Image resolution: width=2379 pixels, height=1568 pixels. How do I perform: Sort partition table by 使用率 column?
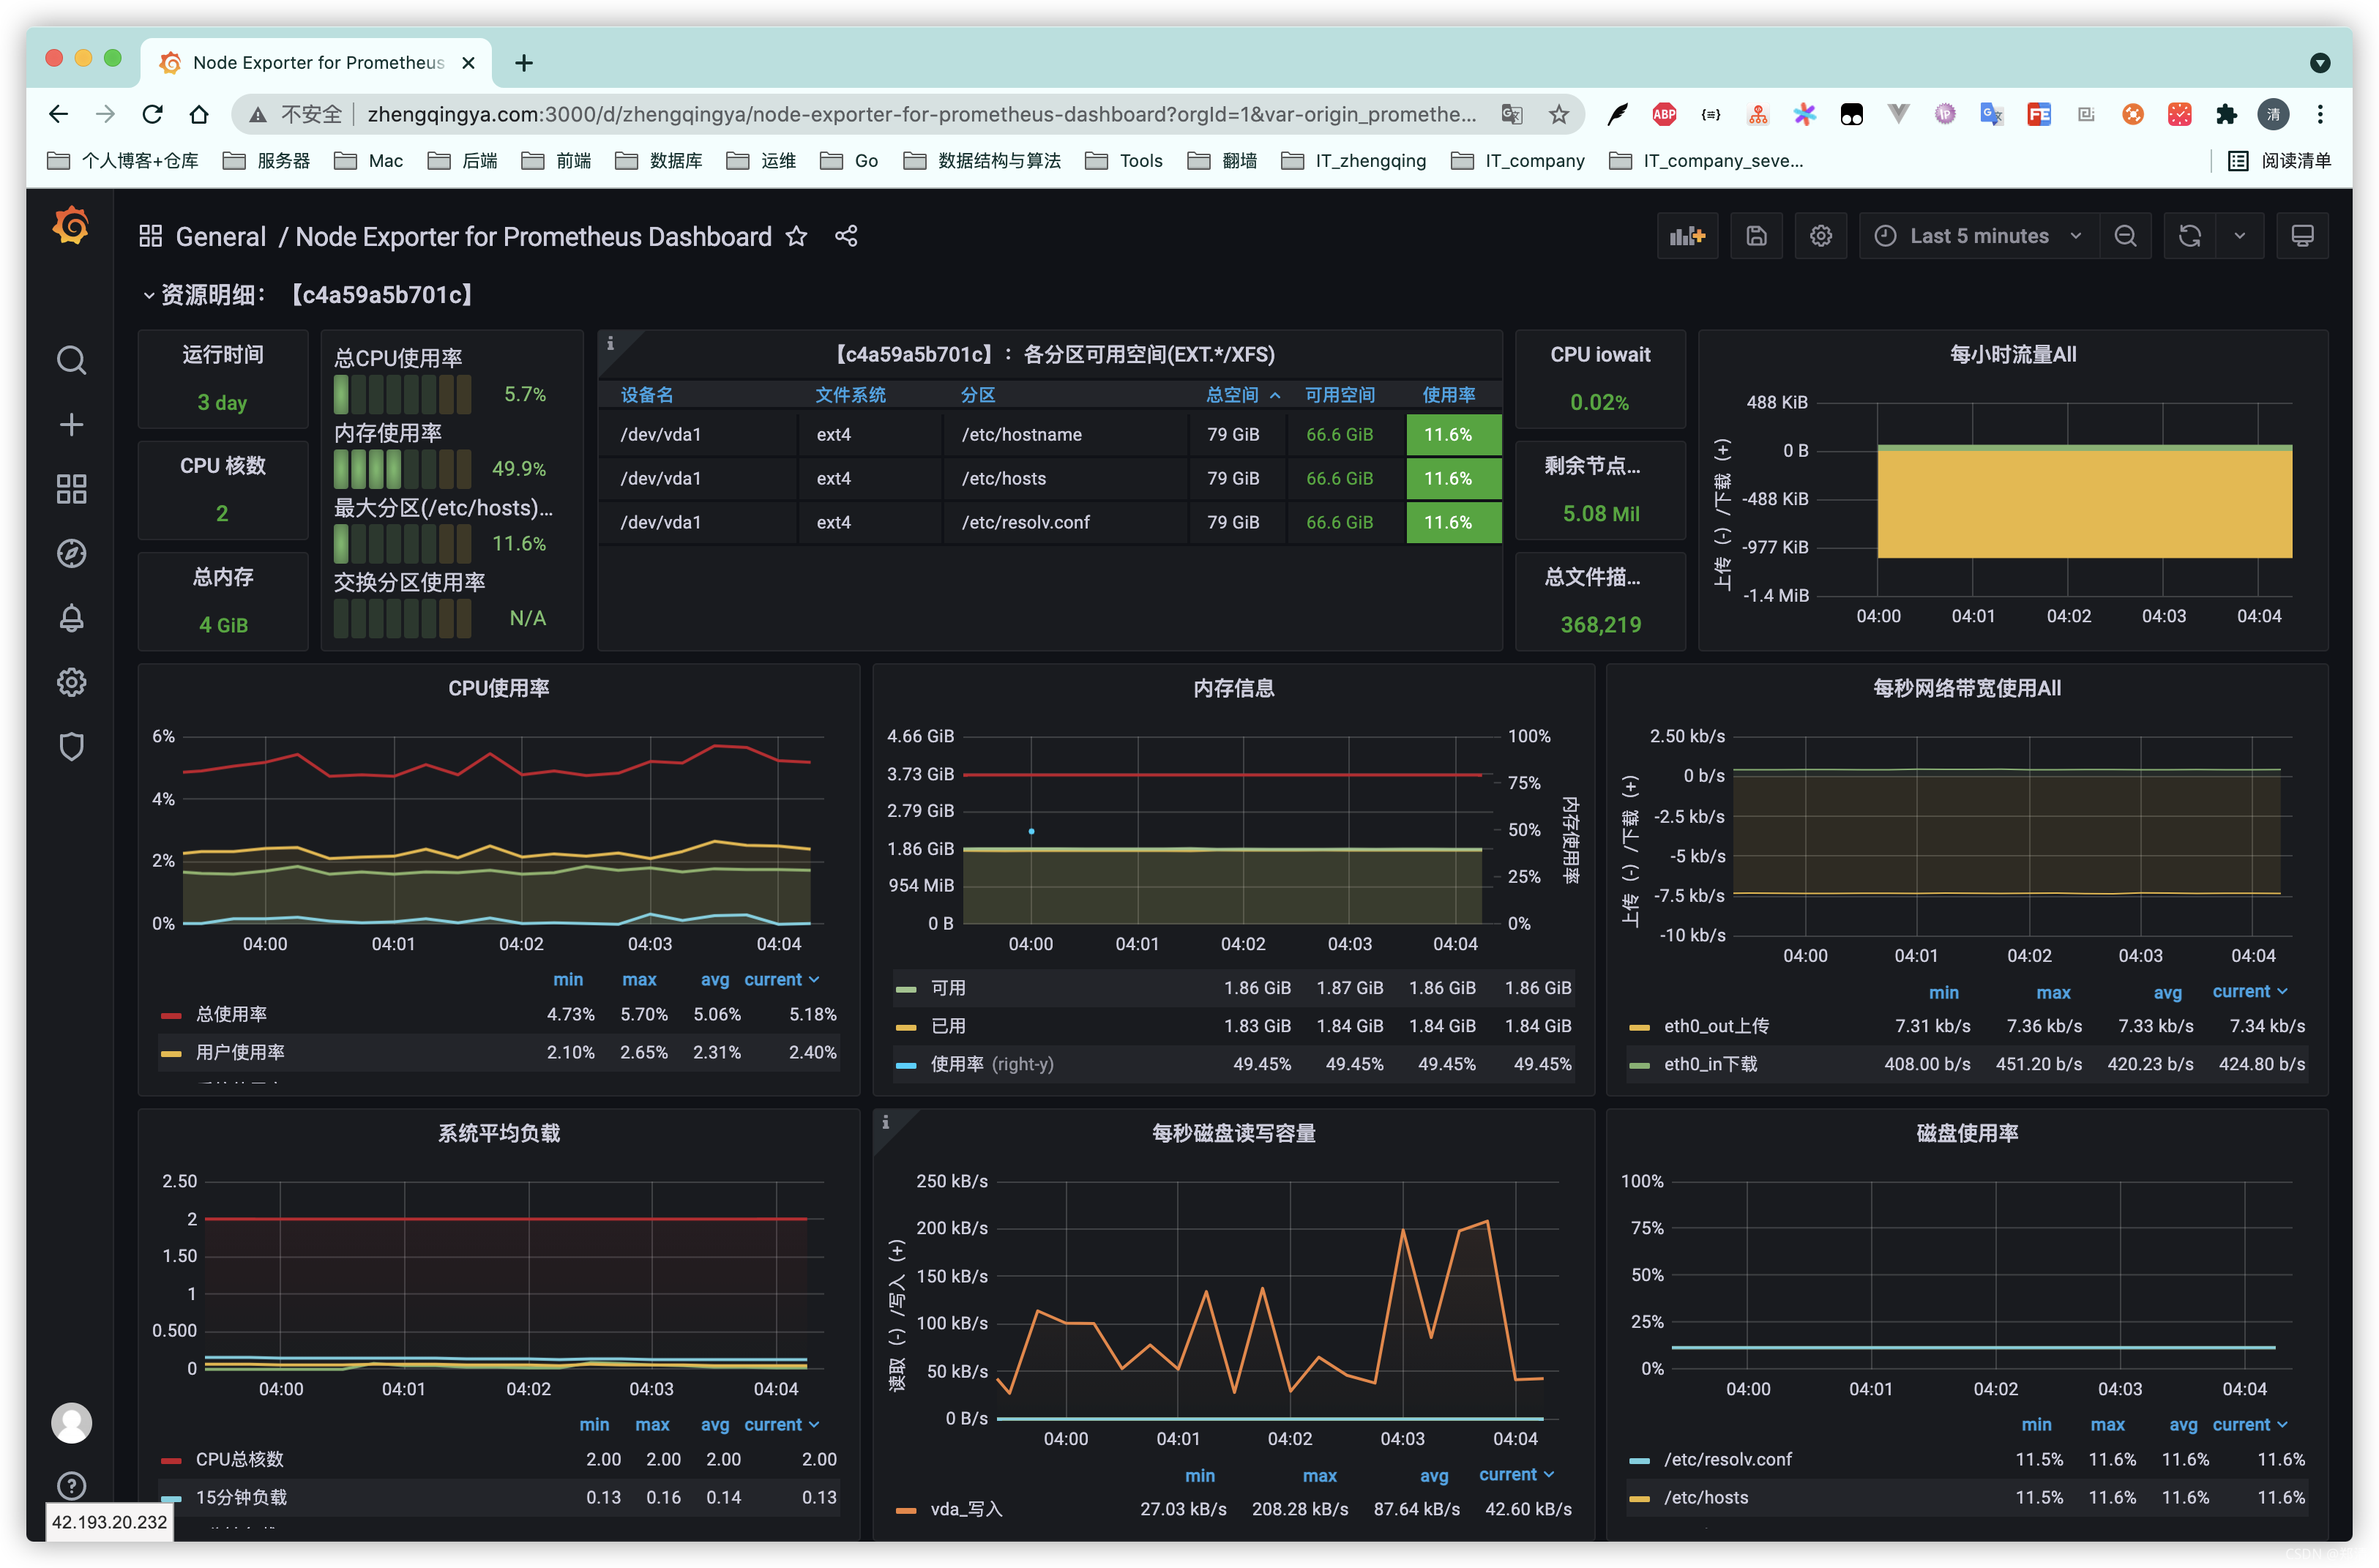1448,395
